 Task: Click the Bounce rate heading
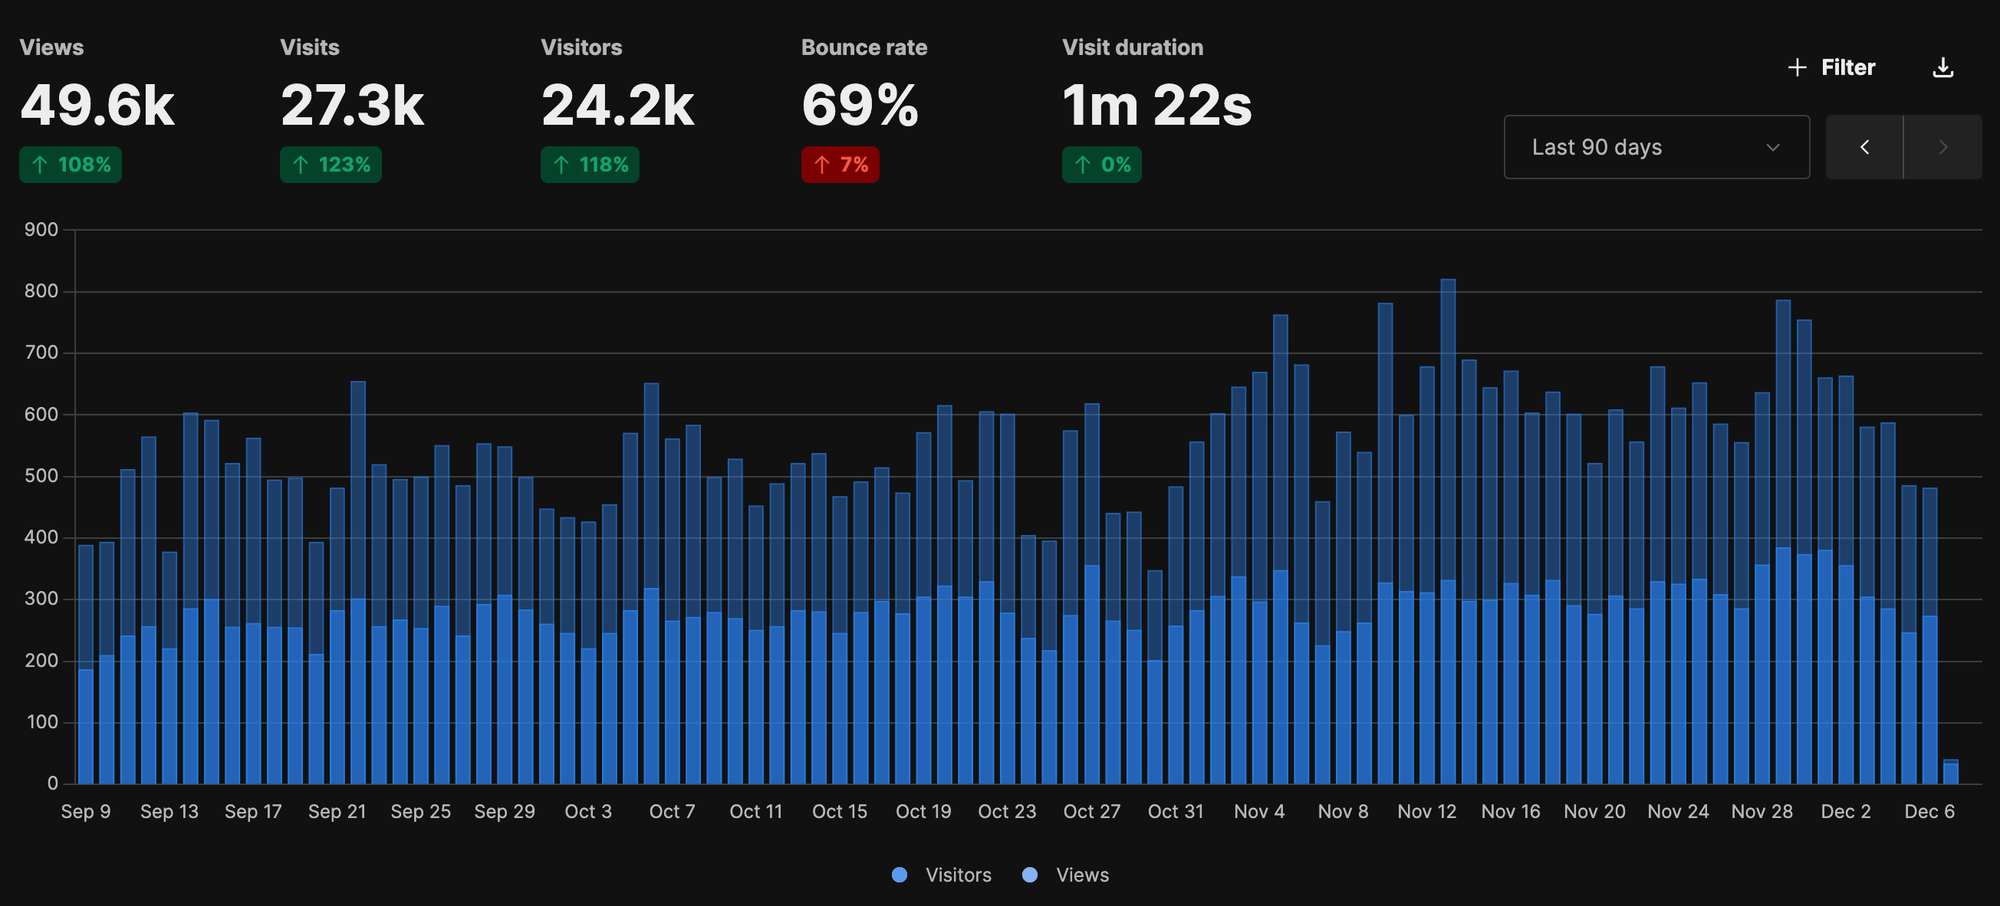pyautogui.click(x=863, y=47)
